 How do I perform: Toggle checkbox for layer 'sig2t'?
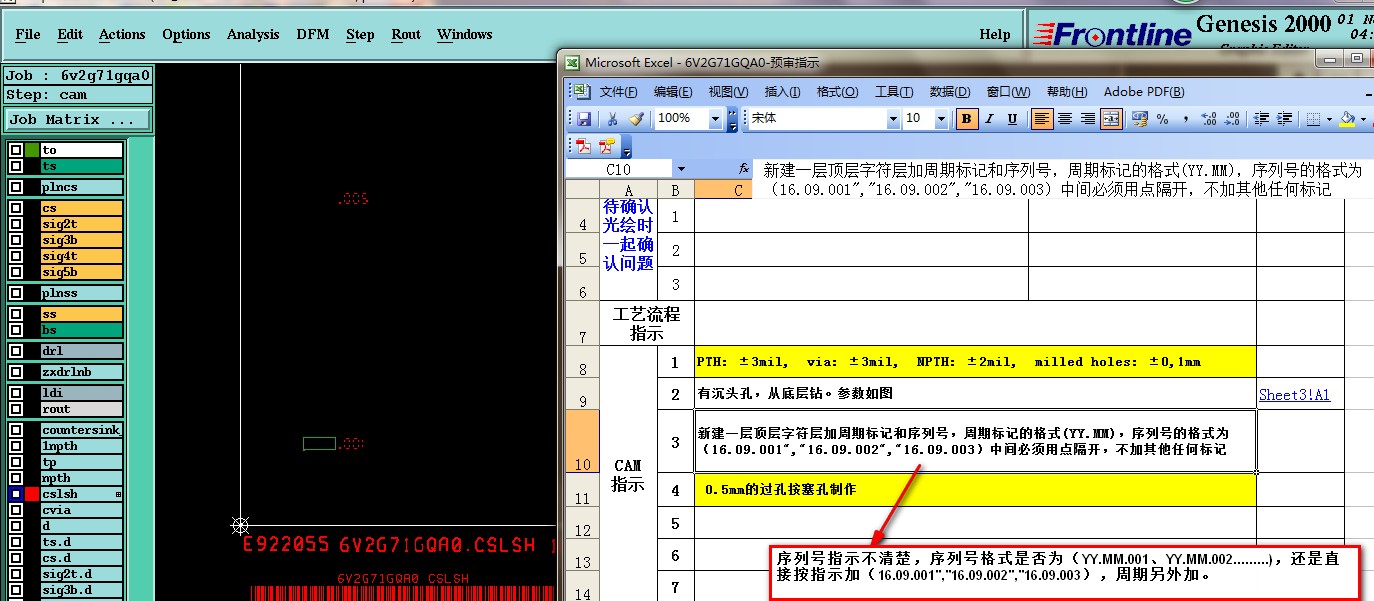(16, 224)
